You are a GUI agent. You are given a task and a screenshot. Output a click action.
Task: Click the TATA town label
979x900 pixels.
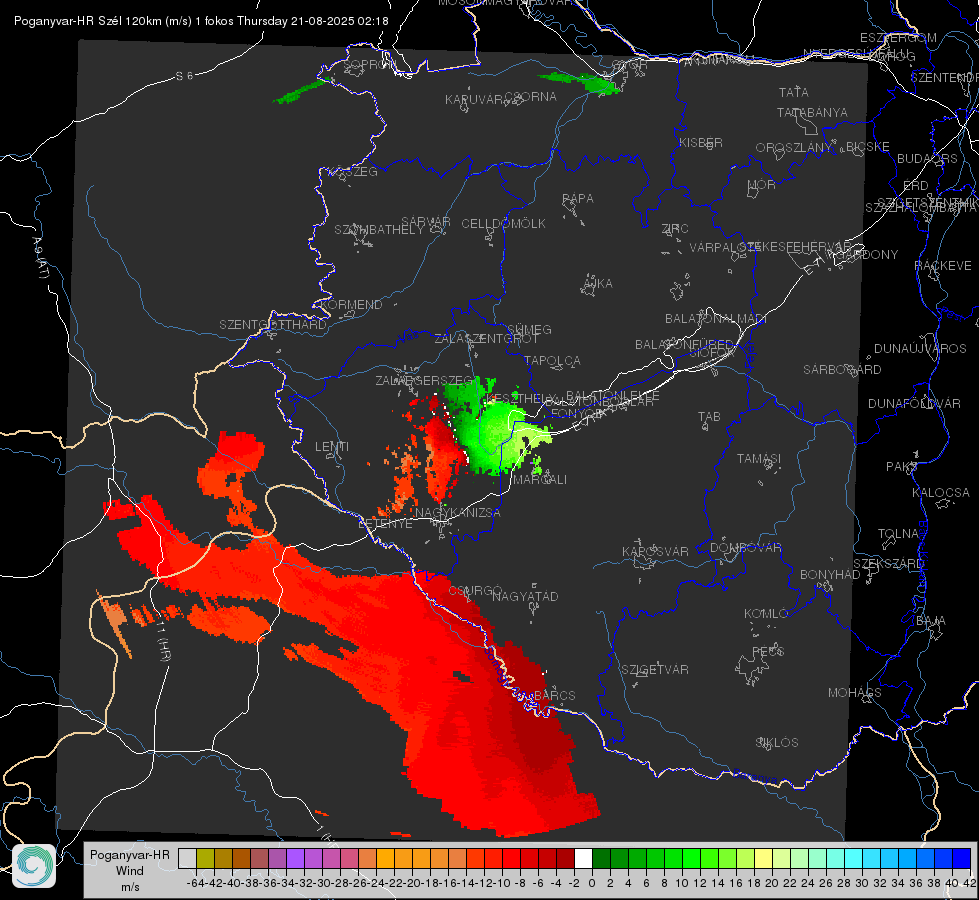tap(794, 92)
